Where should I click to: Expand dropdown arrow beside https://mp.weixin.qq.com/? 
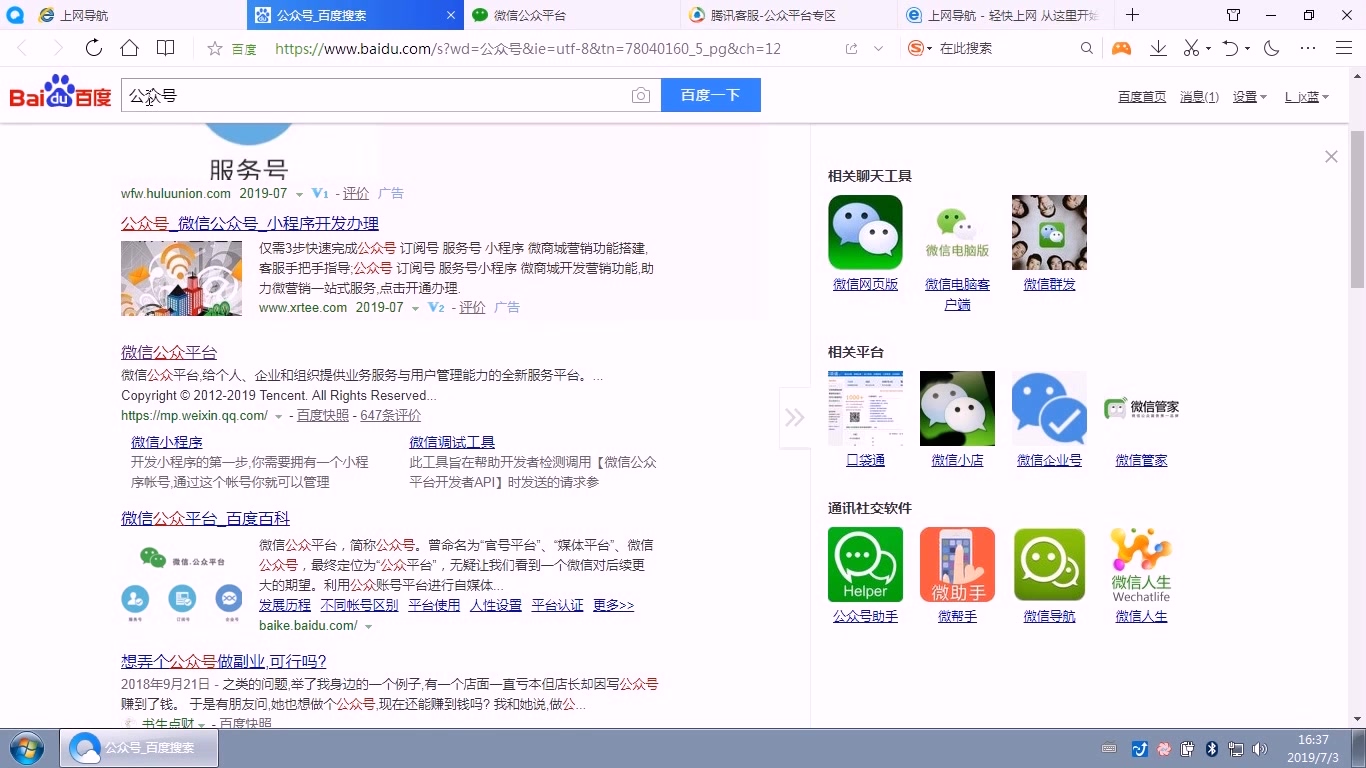[x=278, y=416]
